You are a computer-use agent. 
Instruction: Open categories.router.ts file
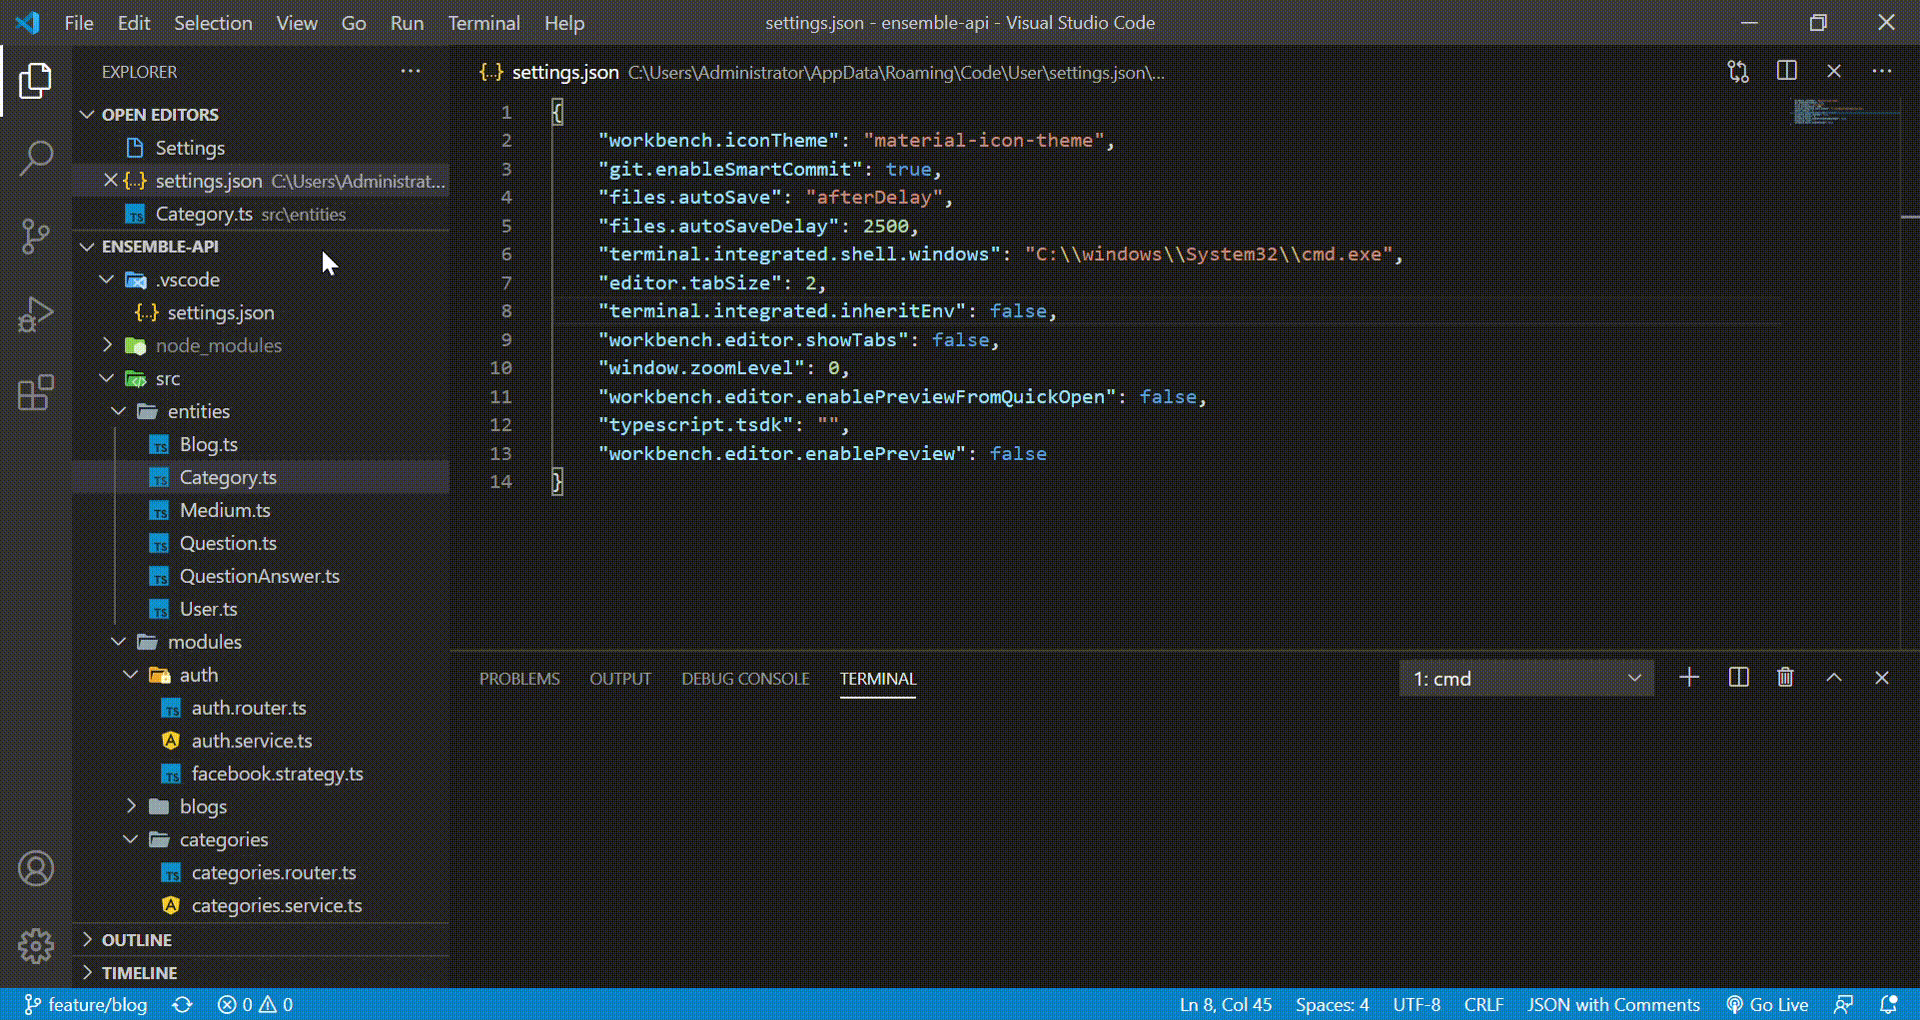(260, 873)
